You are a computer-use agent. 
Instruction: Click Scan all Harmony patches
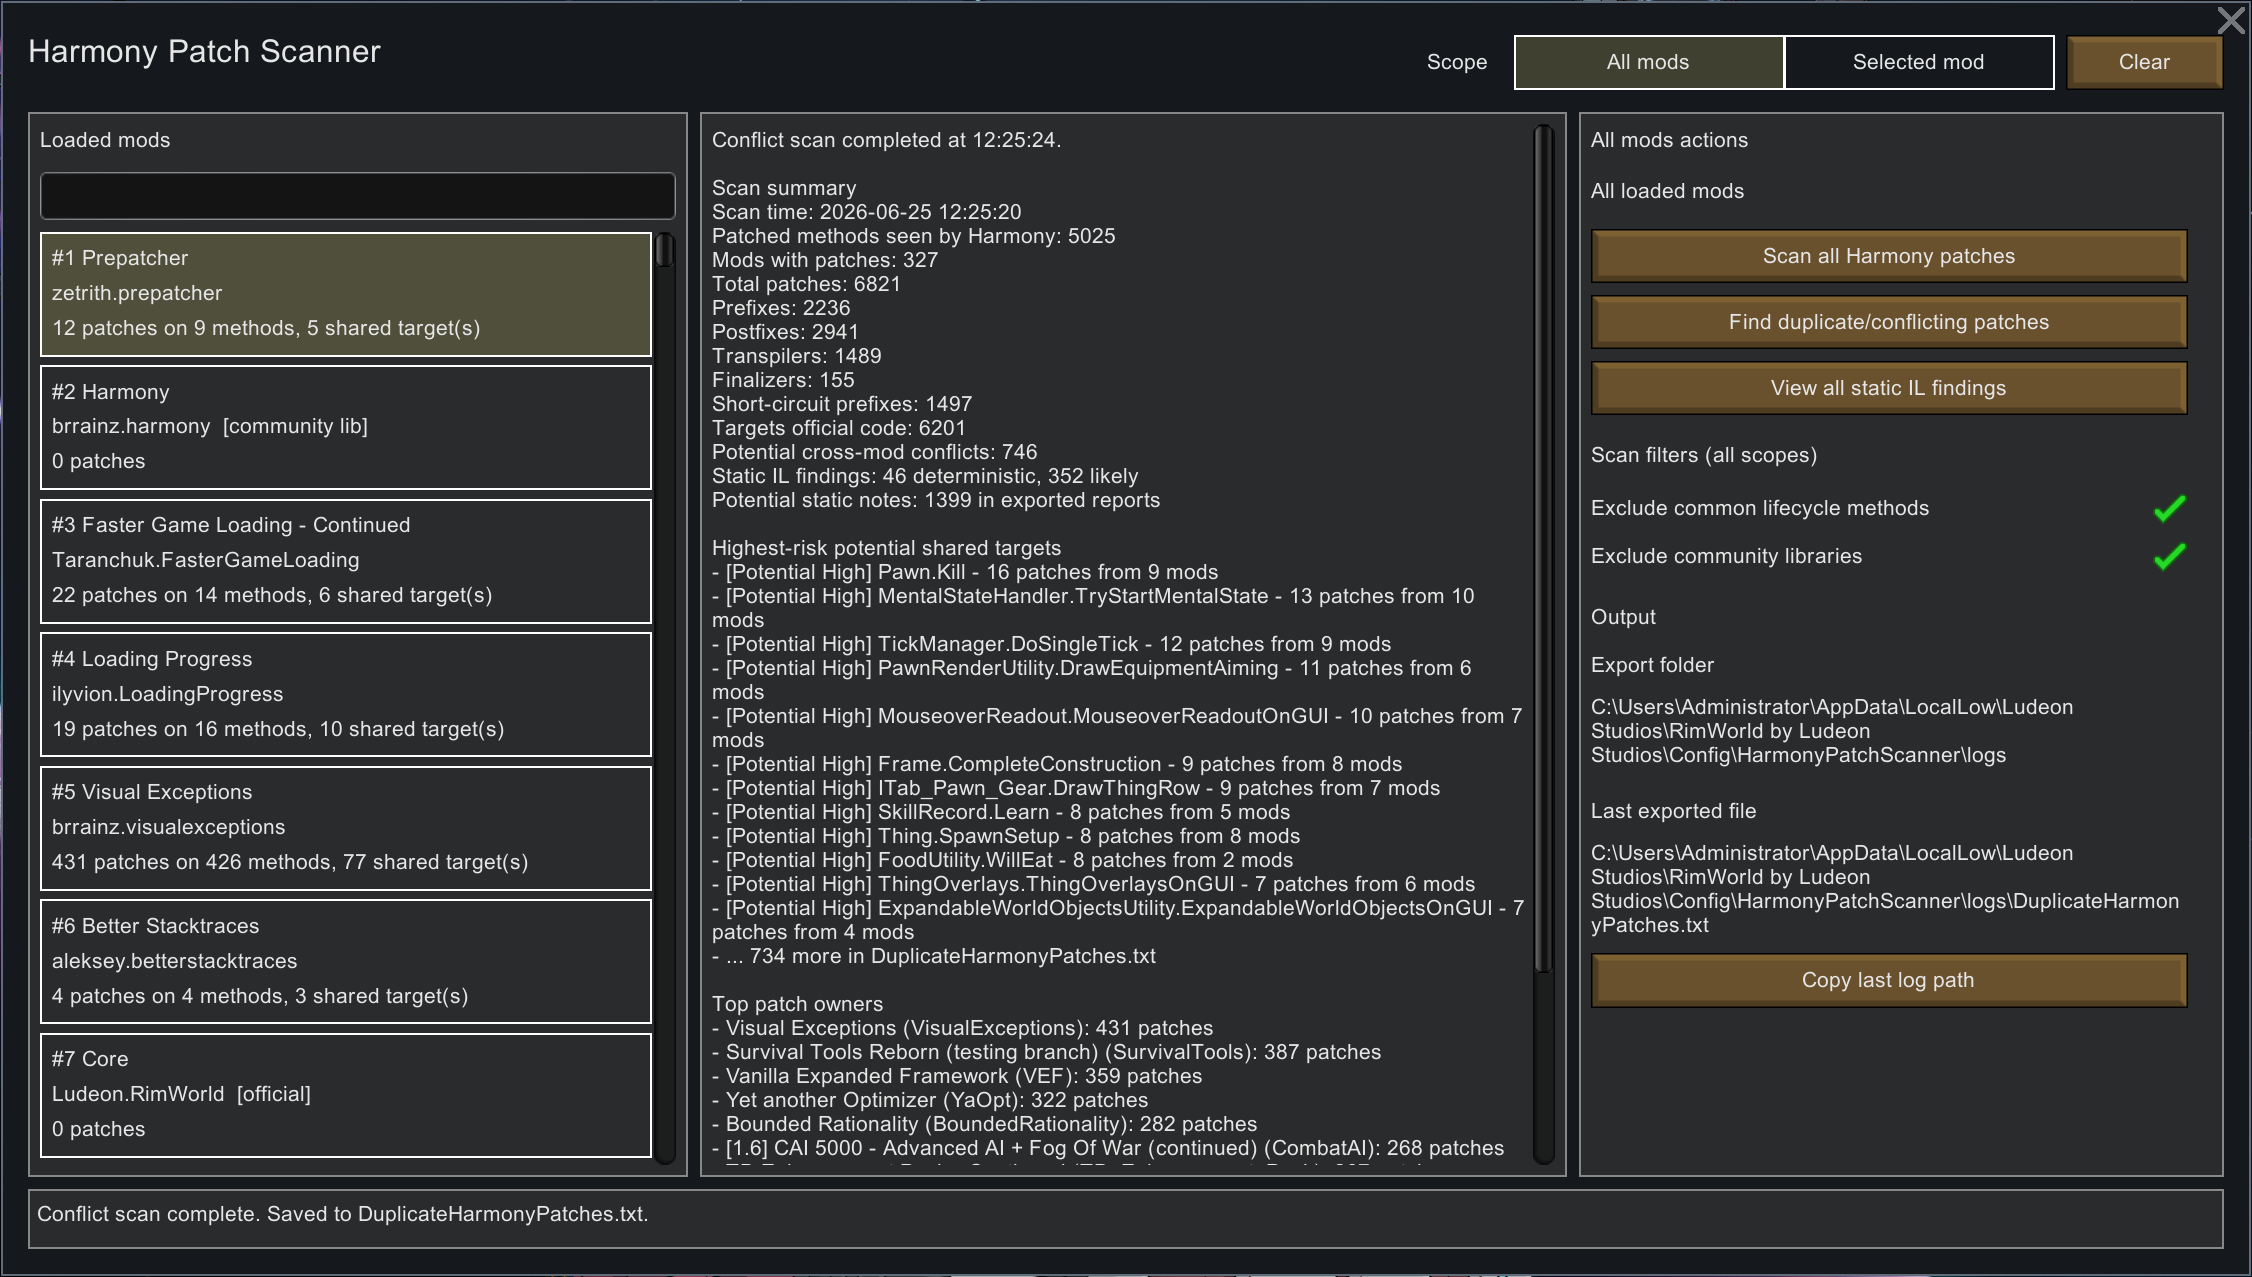1888,256
